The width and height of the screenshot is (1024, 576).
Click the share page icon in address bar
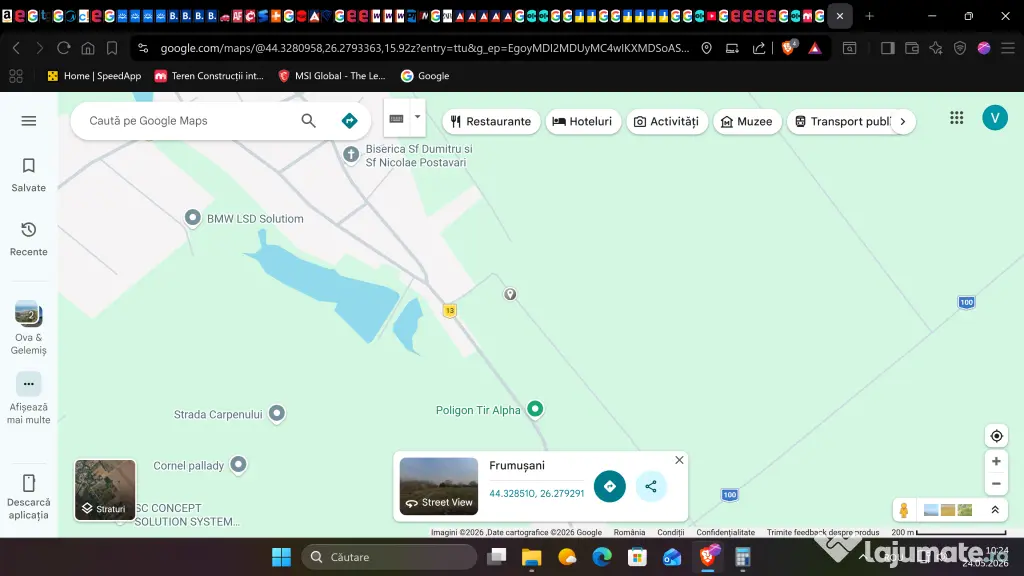pyautogui.click(x=759, y=48)
